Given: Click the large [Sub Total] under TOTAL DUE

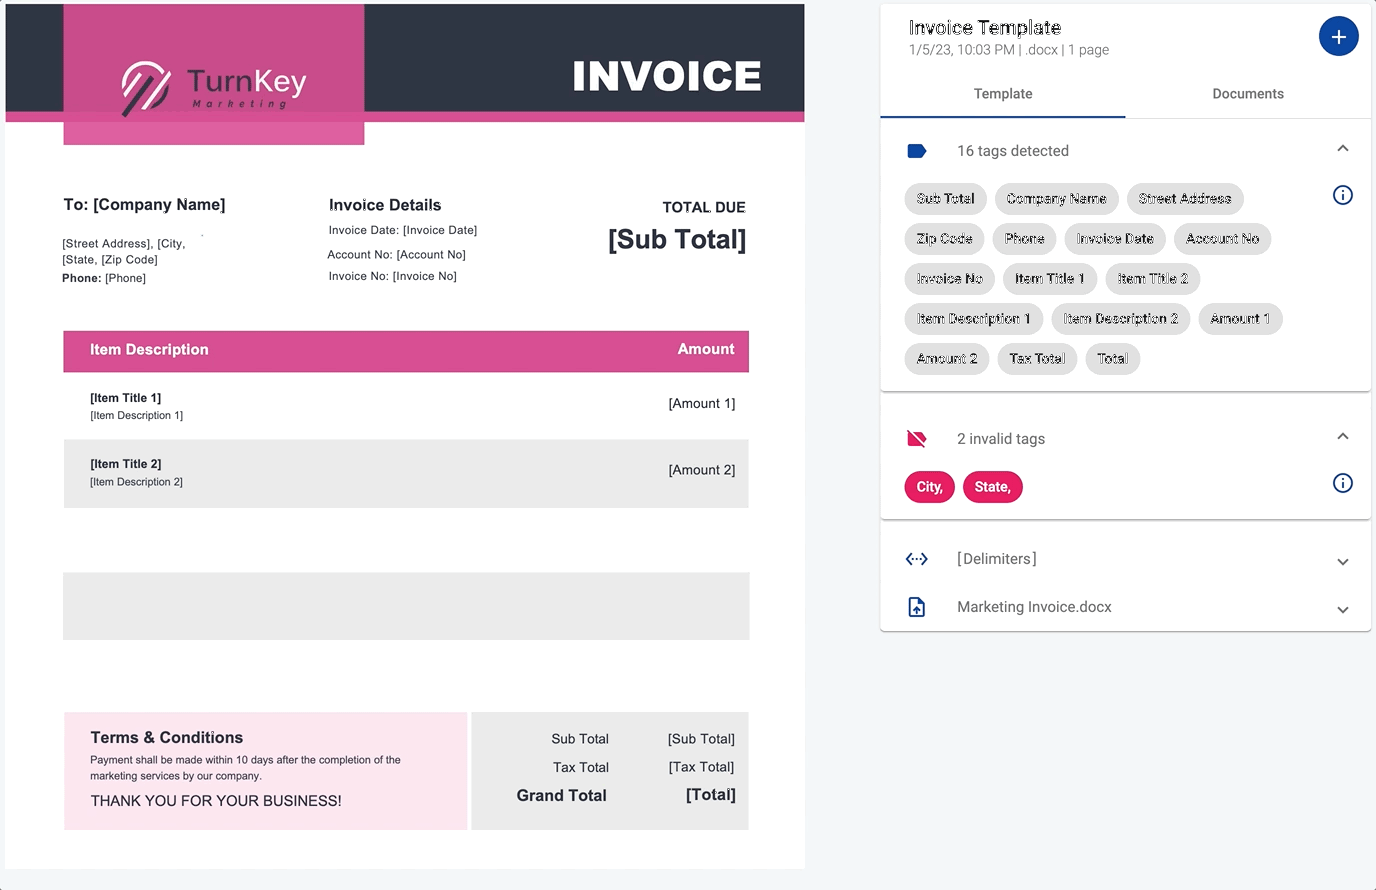Looking at the screenshot, I should 677,240.
